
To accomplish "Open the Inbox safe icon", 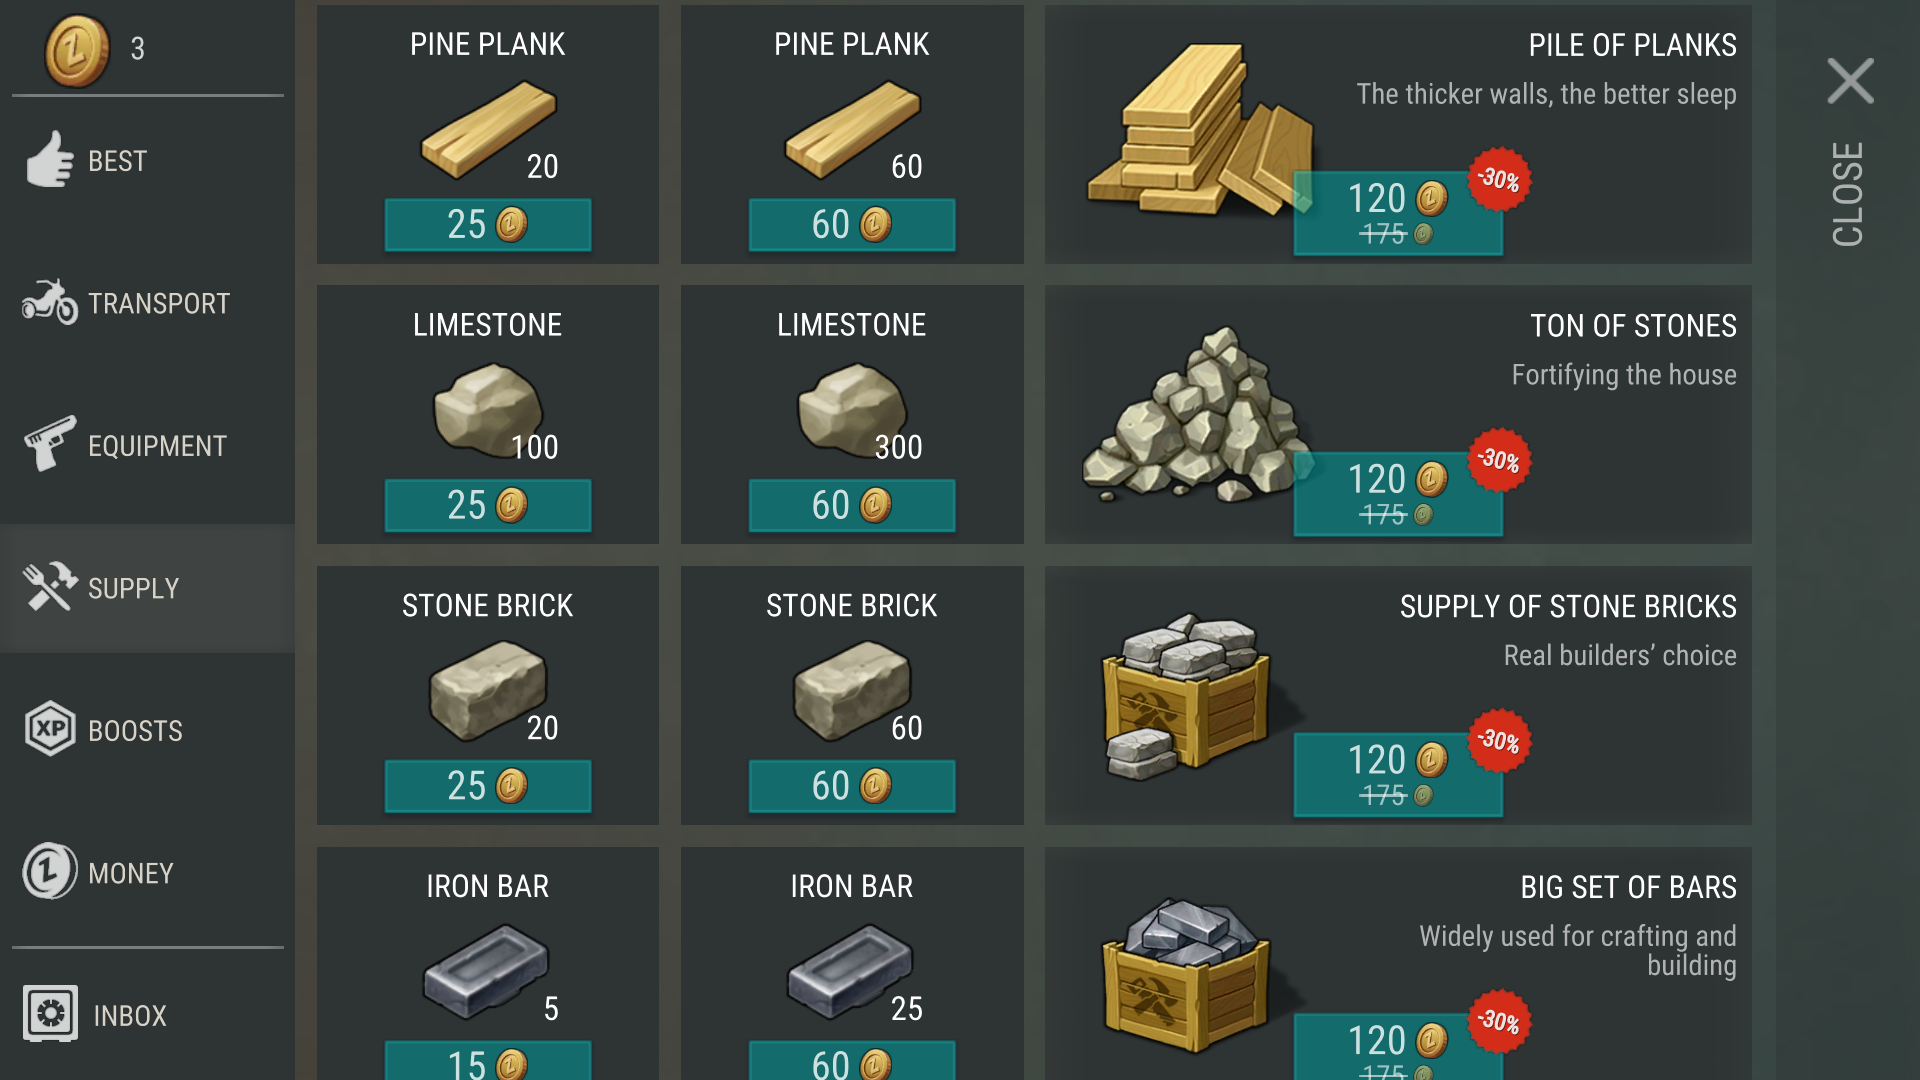I will click(49, 1014).
